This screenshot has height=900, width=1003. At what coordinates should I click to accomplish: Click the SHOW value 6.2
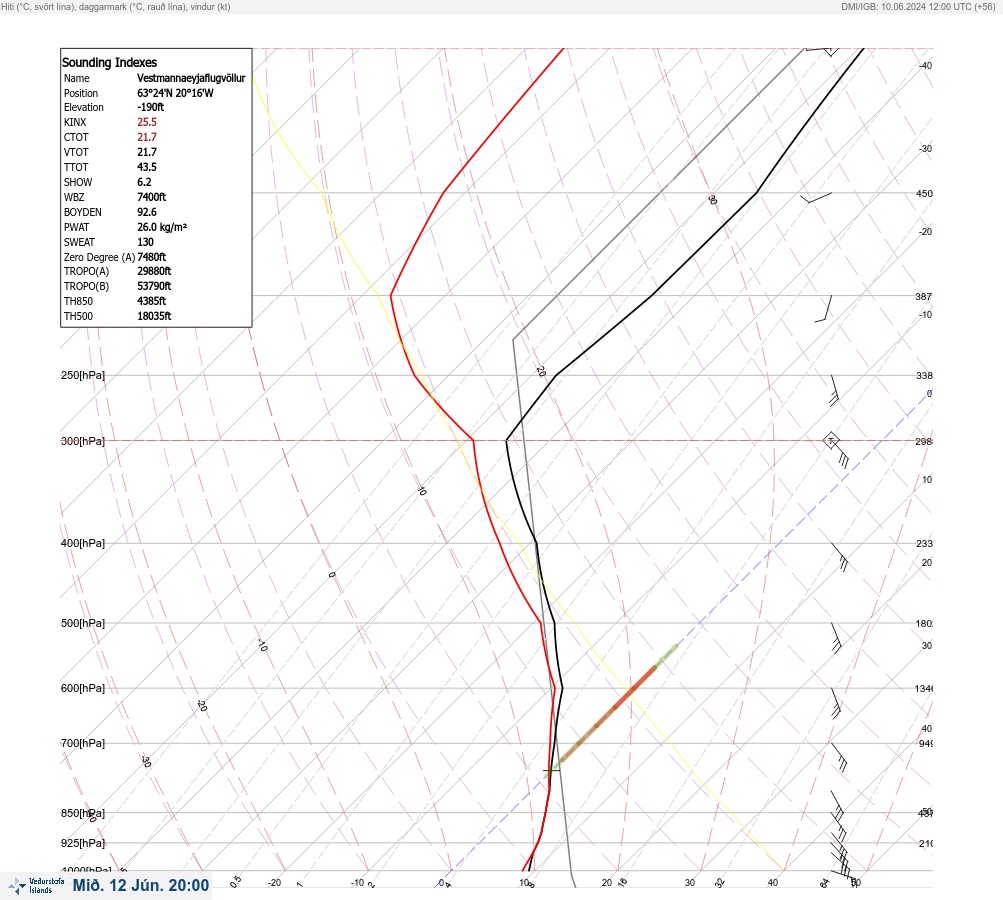pos(144,182)
